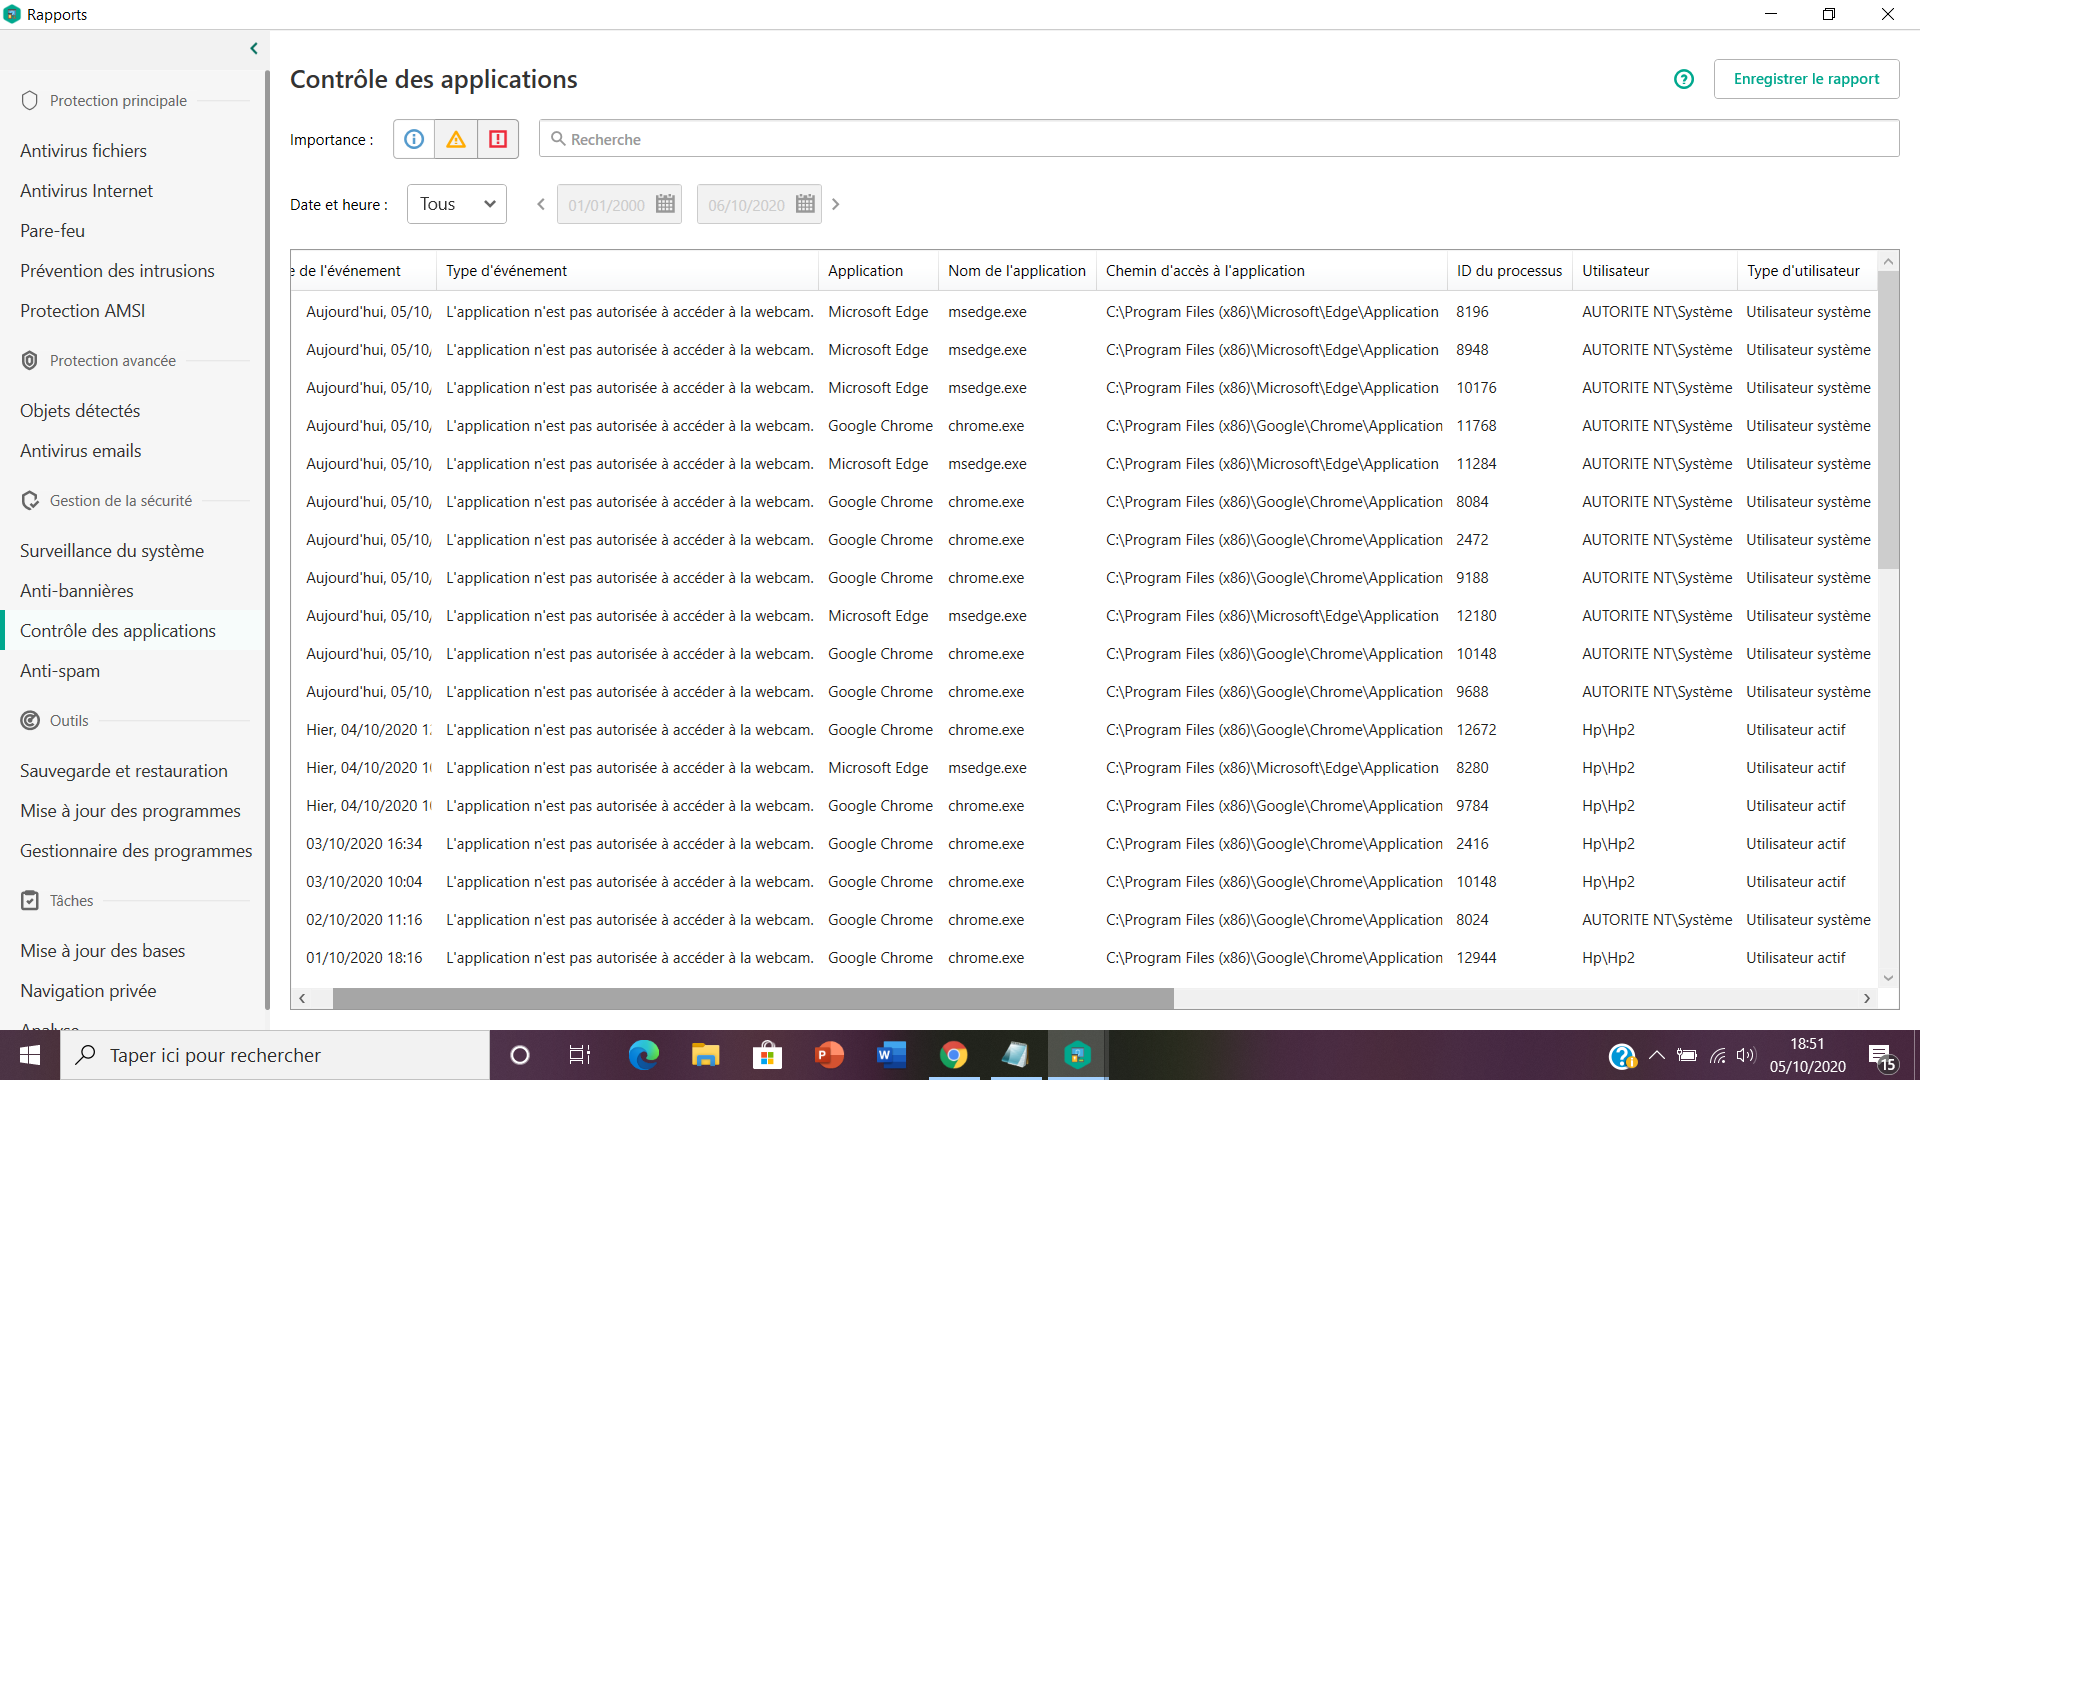2100x1700 pixels.
Task: Open Google Chrome from the taskbar
Action: [953, 1055]
